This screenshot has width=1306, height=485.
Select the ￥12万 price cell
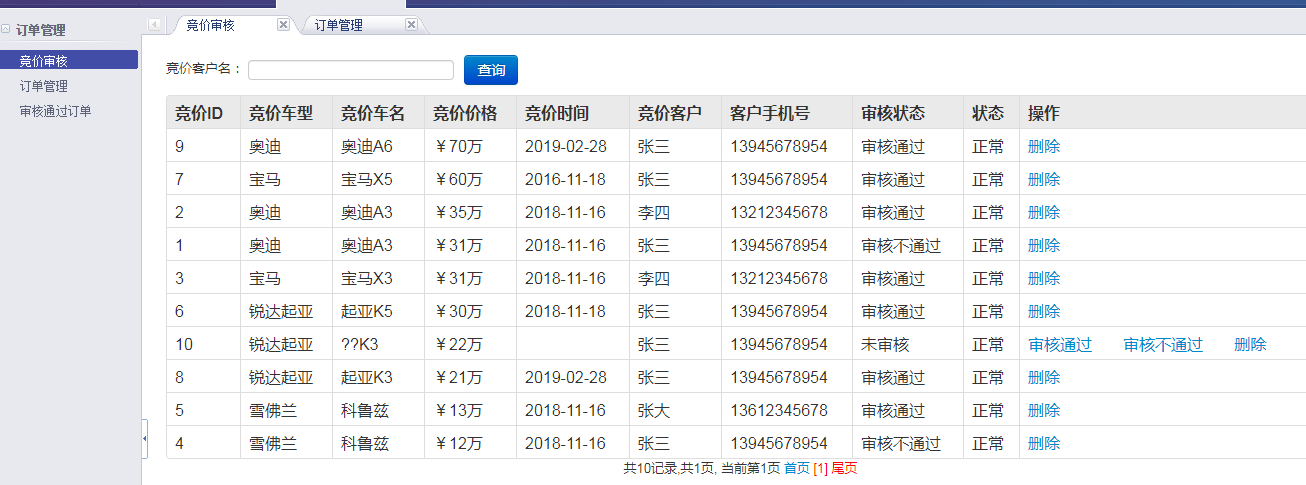point(470,444)
